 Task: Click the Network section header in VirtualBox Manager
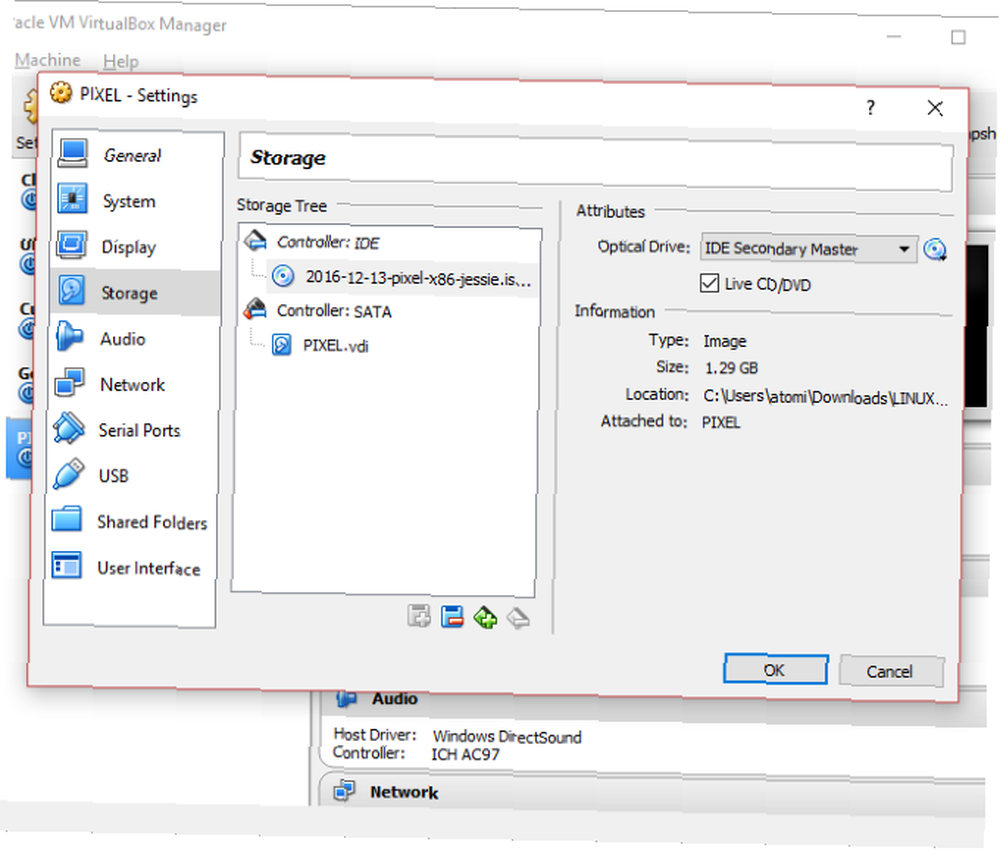(404, 792)
